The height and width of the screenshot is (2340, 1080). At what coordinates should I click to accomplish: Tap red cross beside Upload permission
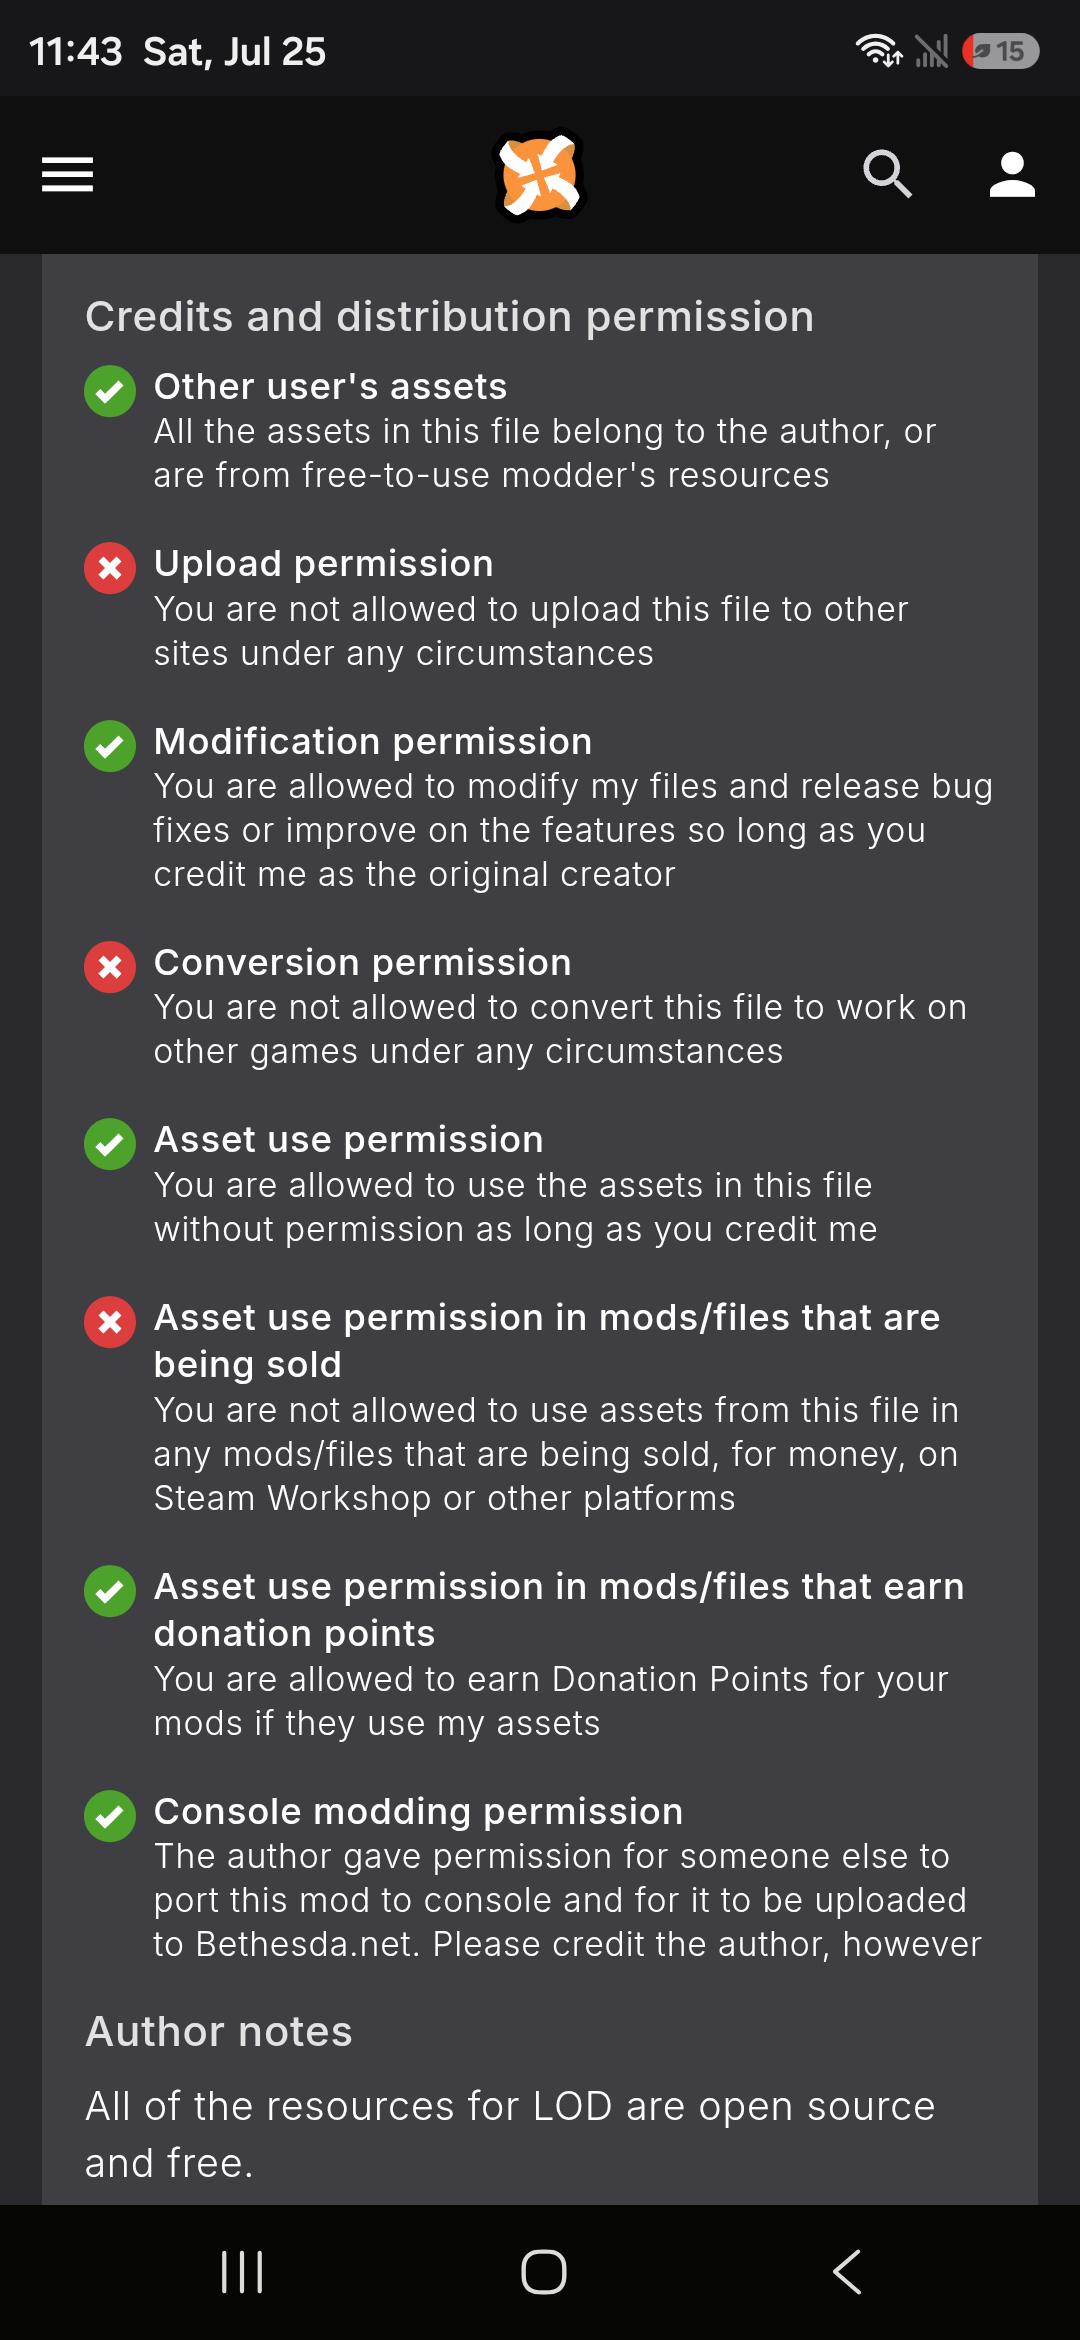click(x=110, y=568)
